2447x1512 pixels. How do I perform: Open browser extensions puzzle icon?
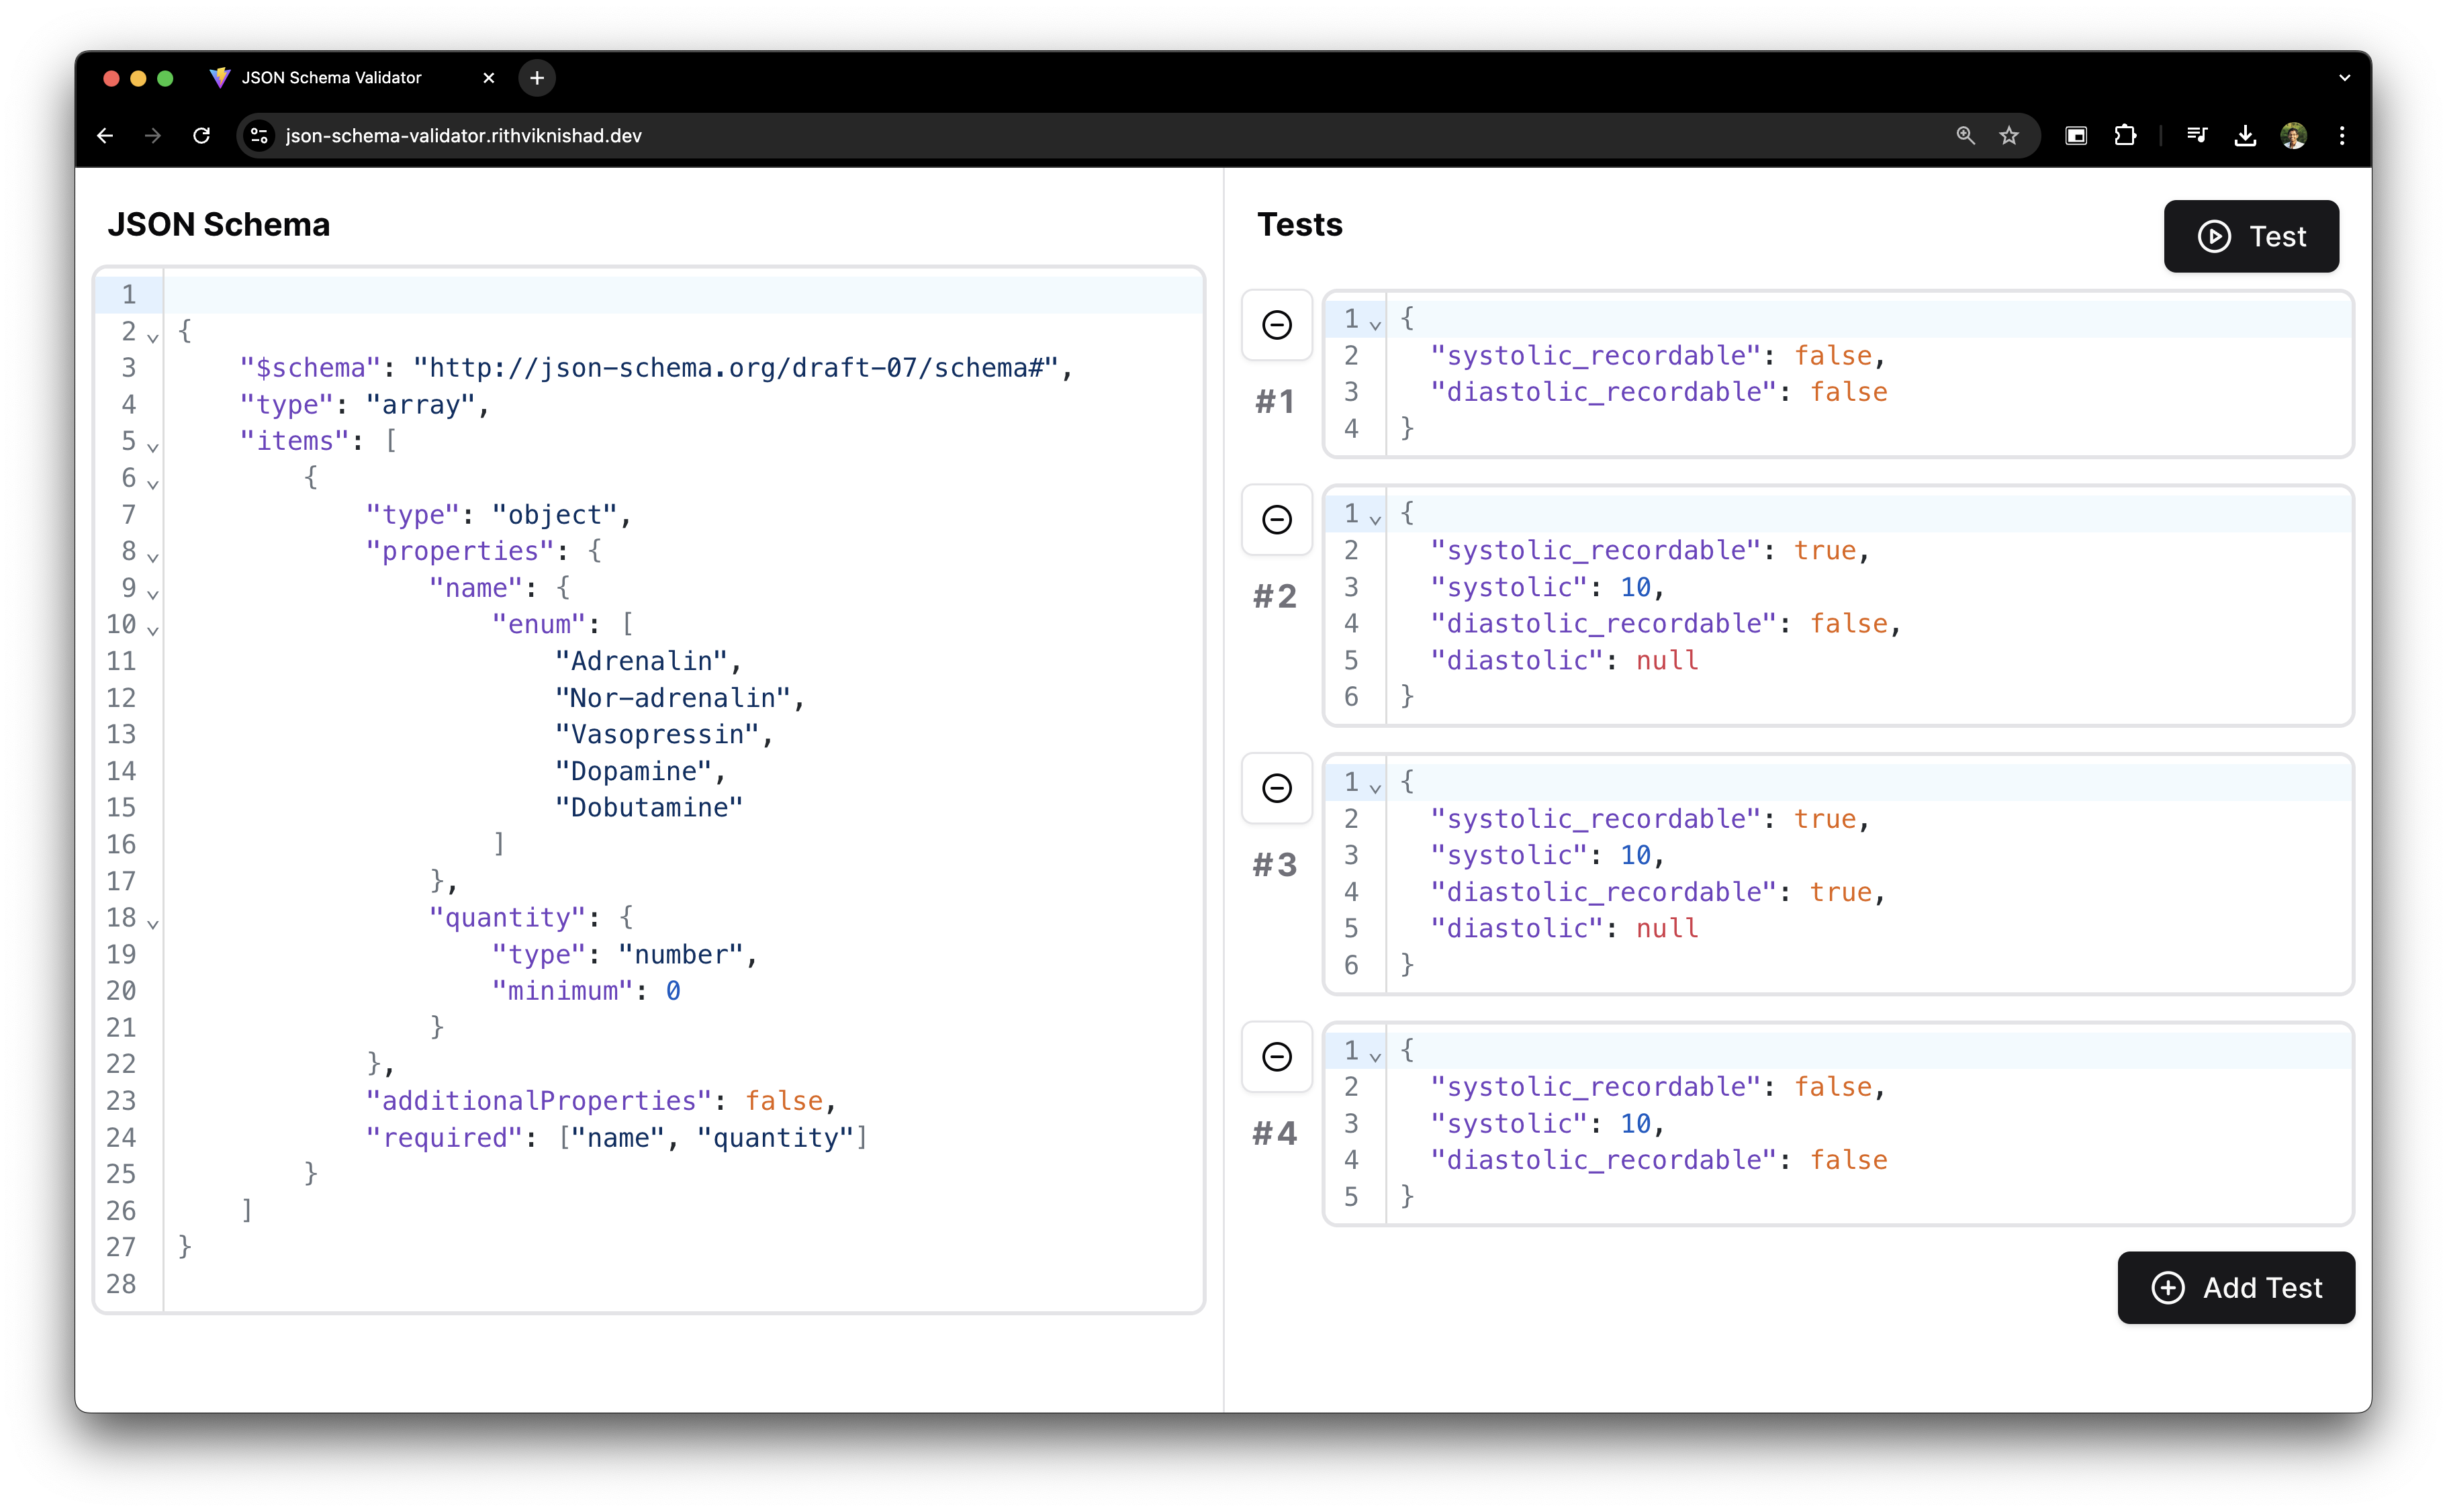click(x=2125, y=136)
